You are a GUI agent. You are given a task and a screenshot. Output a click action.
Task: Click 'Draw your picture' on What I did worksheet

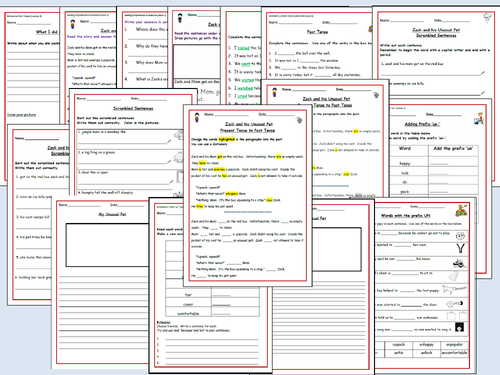[x=22, y=115]
